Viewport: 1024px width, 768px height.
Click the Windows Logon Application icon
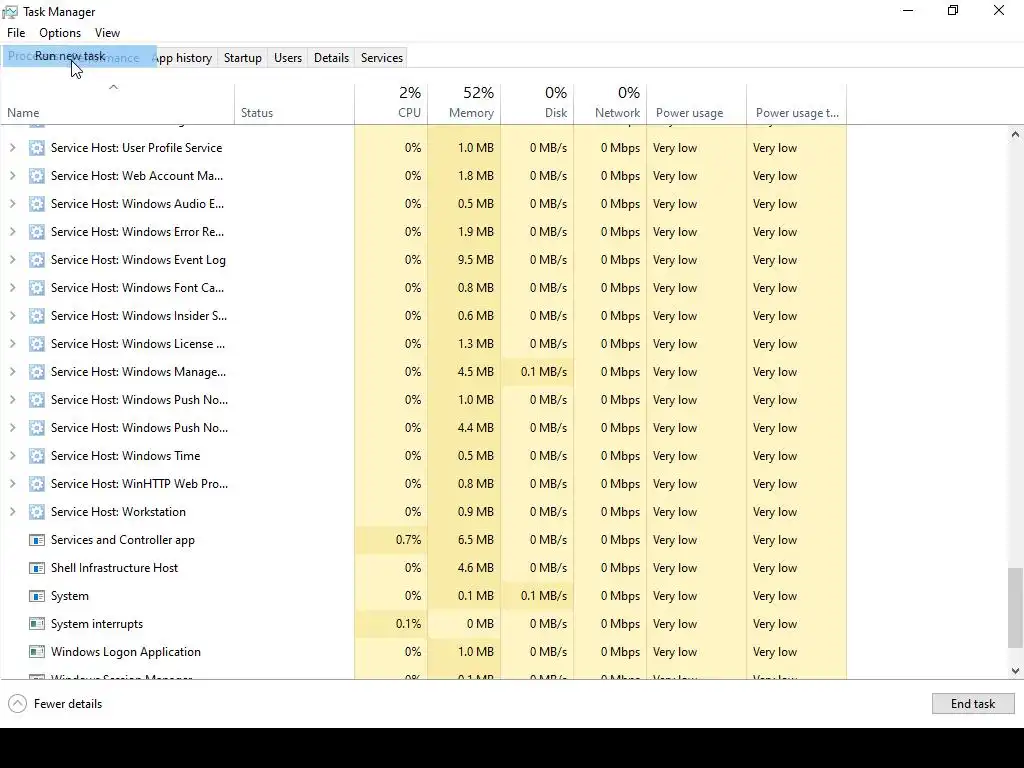point(37,652)
